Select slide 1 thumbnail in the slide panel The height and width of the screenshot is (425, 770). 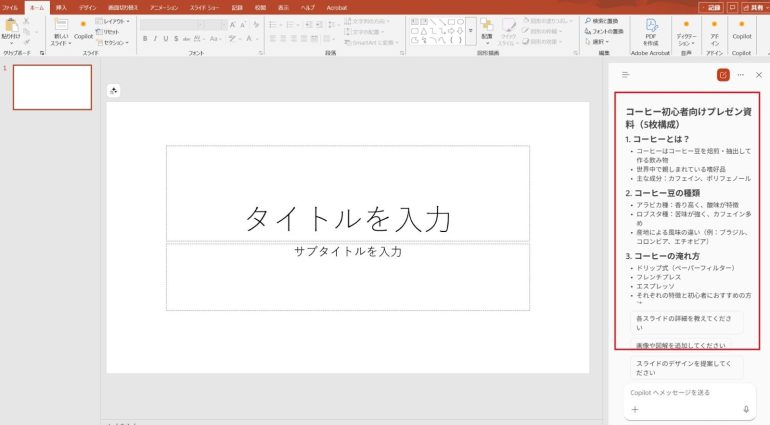[x=52, y=88]
